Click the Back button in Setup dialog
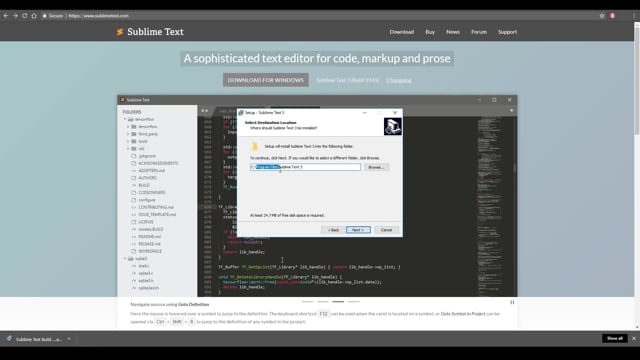This screenshot has width=640, height=360. (x=333, y=230)
